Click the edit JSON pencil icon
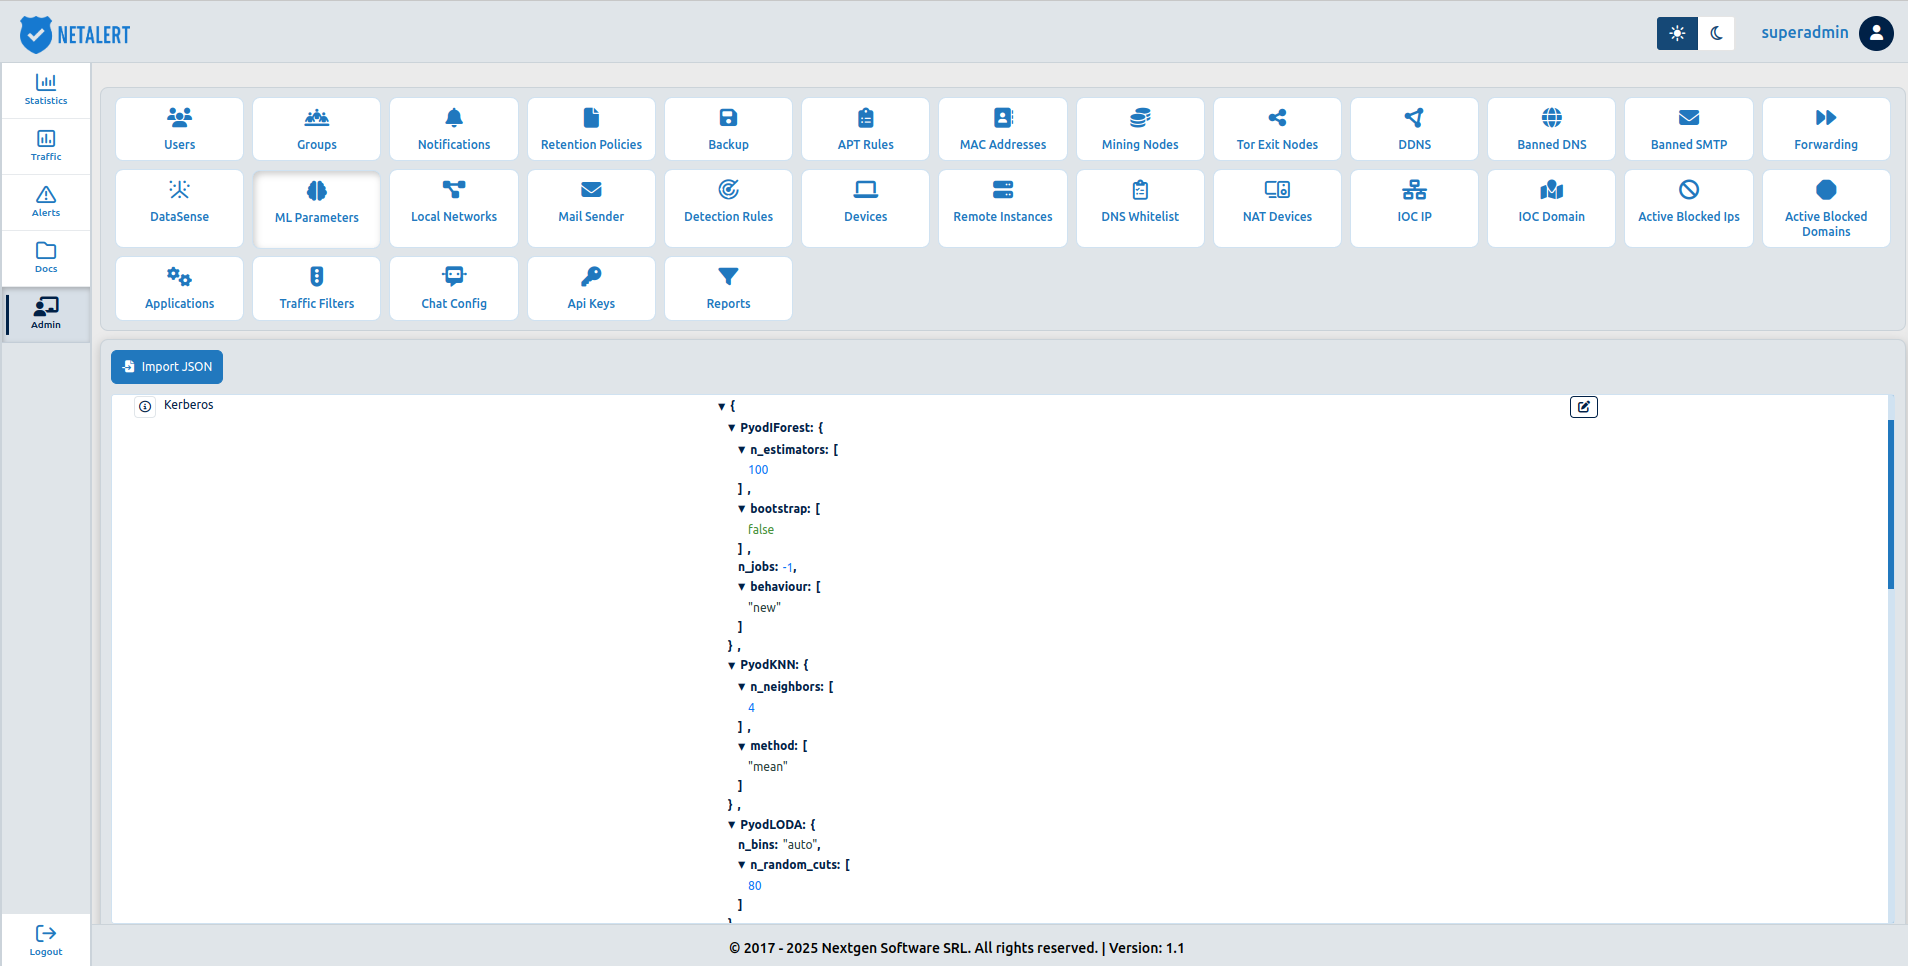The image size is (1908, 966). pos(1584,407)
